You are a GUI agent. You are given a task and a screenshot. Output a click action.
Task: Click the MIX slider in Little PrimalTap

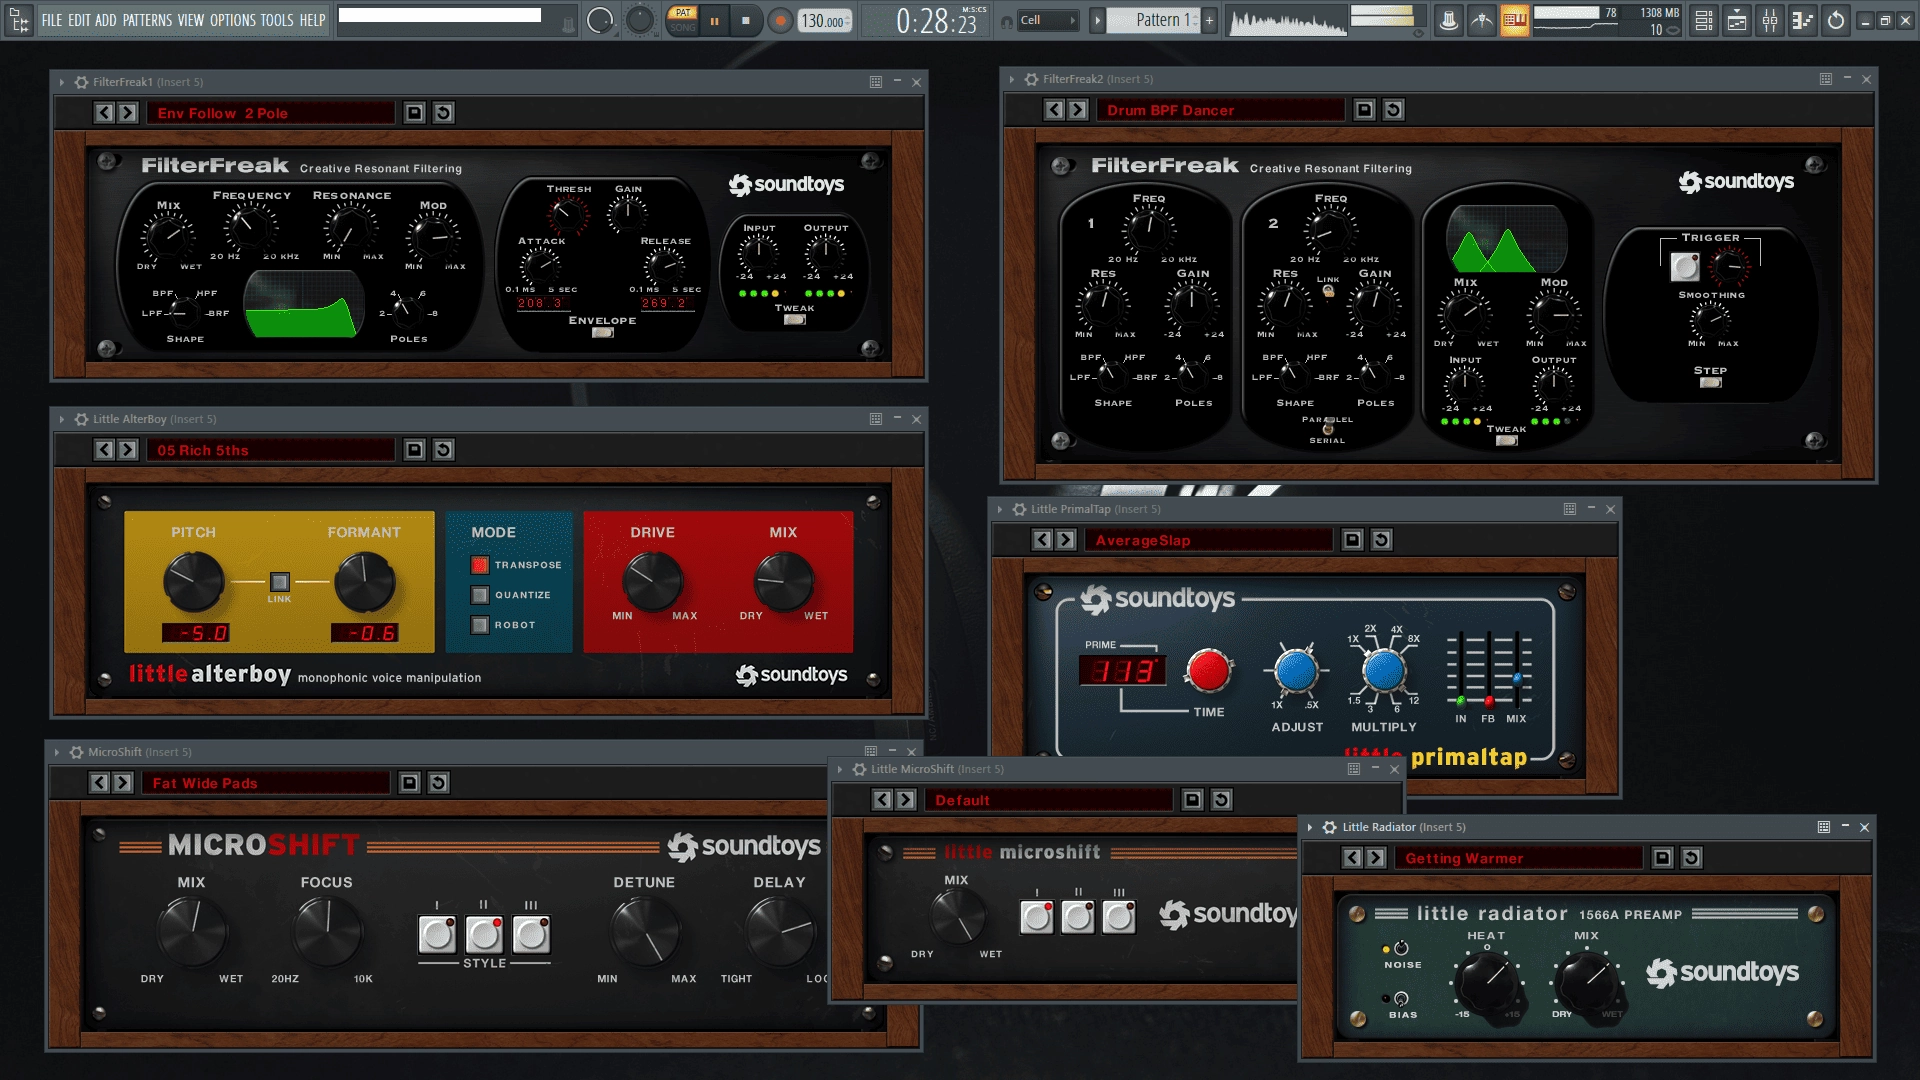click(x=1517, y=678)
